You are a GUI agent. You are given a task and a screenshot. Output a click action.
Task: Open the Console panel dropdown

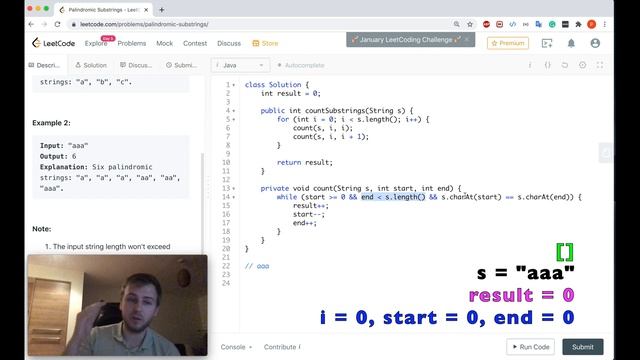click(x=236, y=347)
